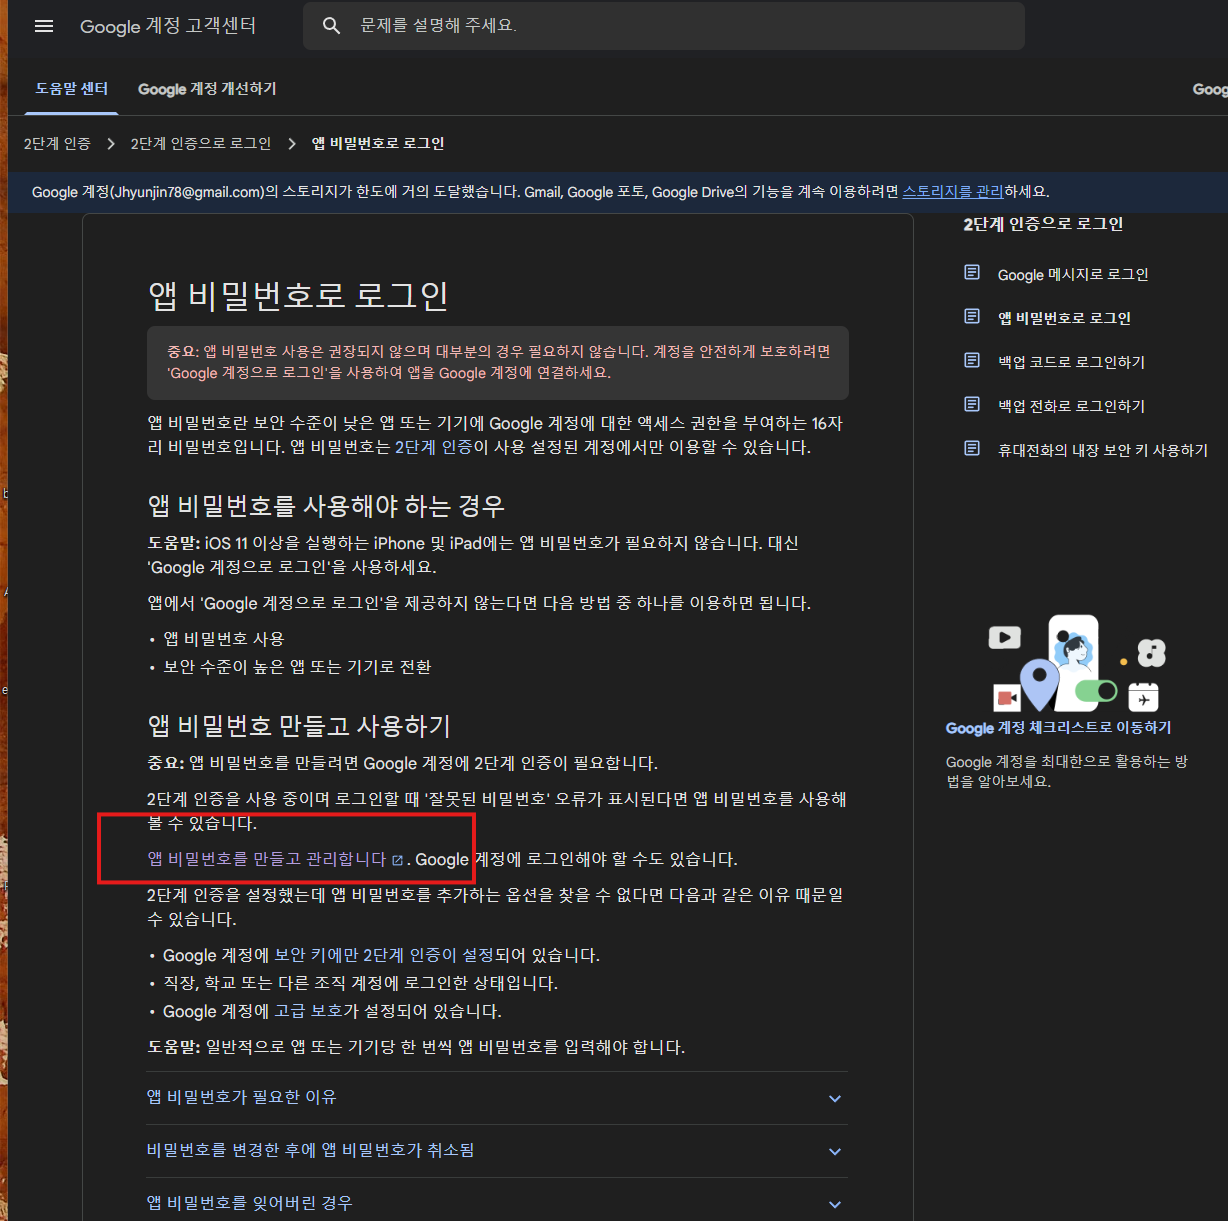This screenshot has height=1221, width=1228.
Task: Click 앱 비밀번호로 로그인 breadcrumb item
Action: click(378, 144)
